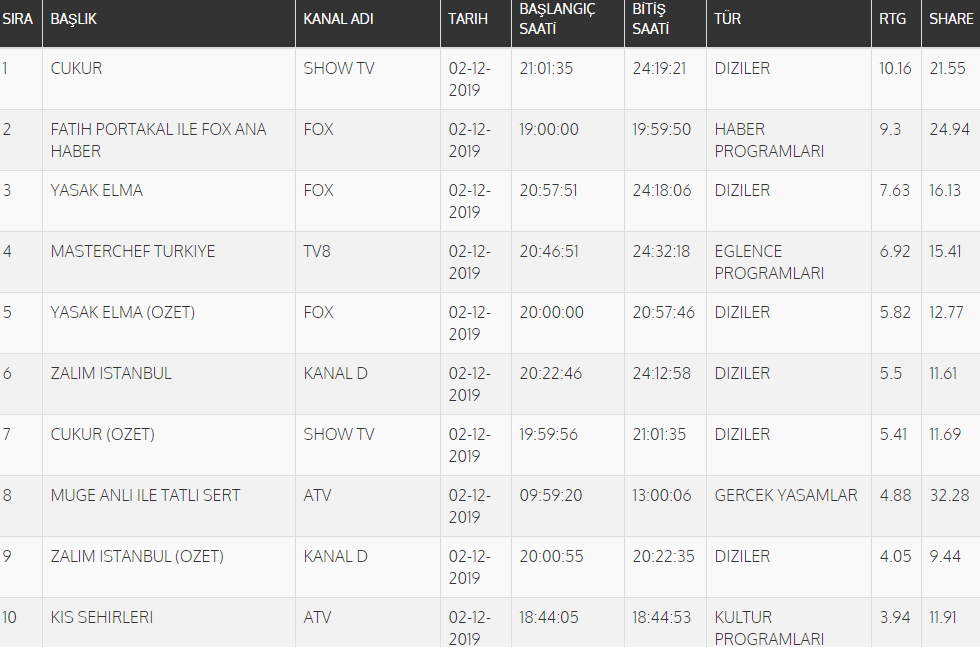This screenshot has height=647, width=980.
Task: Click the 10.16 RTG value for CUKUR
Action: pyautogui.click(x=895, y=68)
